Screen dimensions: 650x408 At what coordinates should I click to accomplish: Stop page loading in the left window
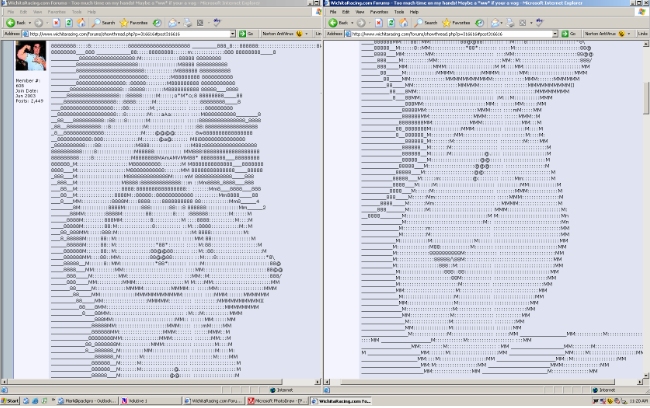(x=56, y=23)
